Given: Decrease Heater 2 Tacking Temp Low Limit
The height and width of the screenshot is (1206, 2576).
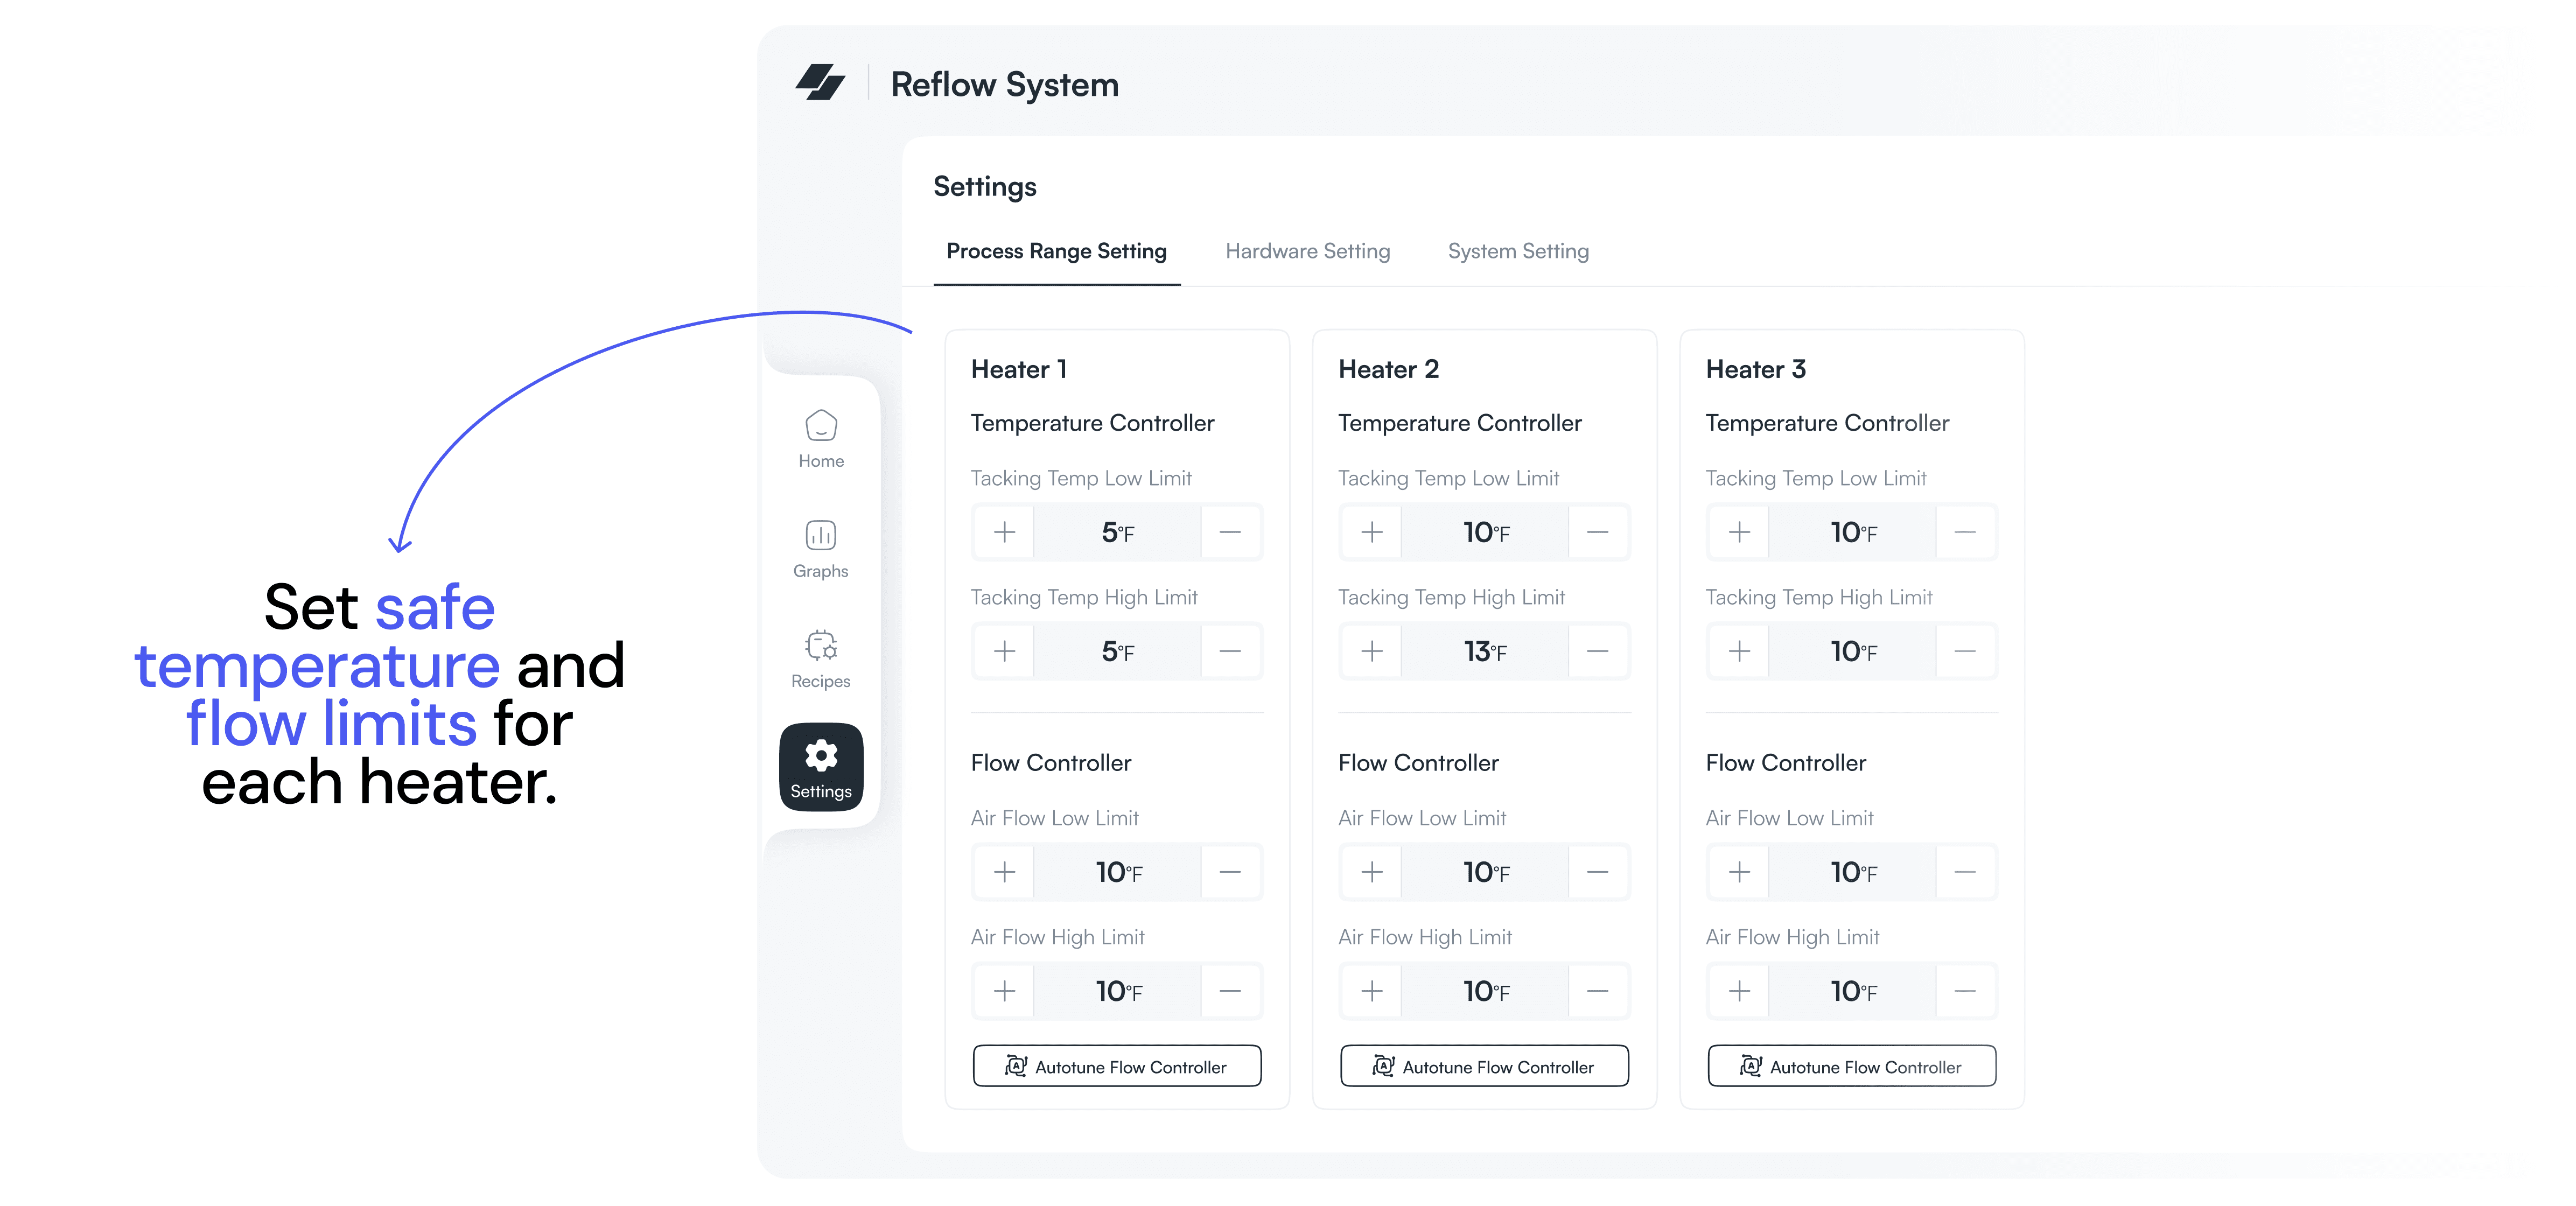Looking at the screenshot, I should (1598, 532).
